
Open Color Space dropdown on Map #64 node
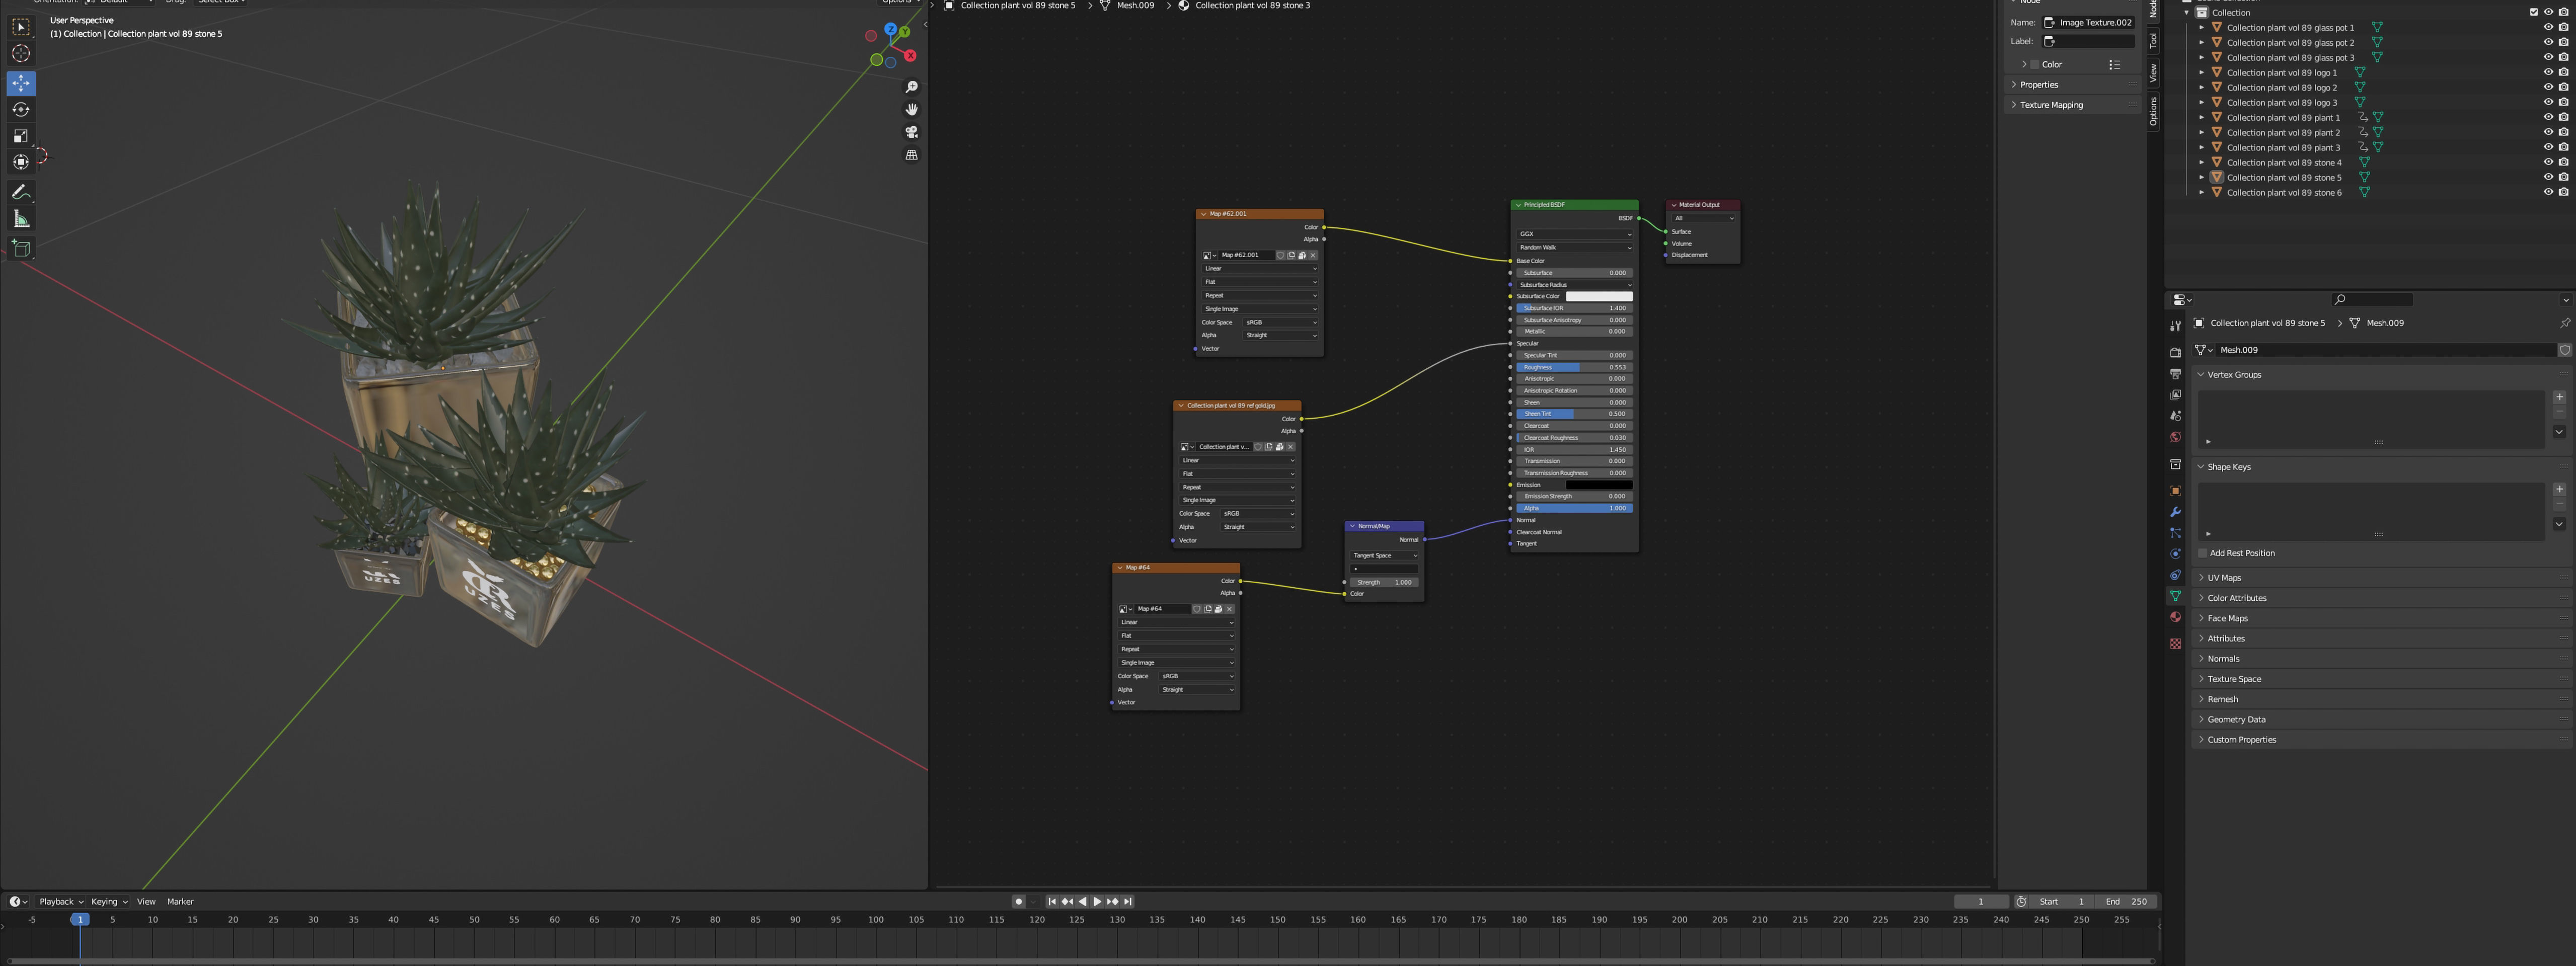pyautogui.click(x=1196, y=676)
